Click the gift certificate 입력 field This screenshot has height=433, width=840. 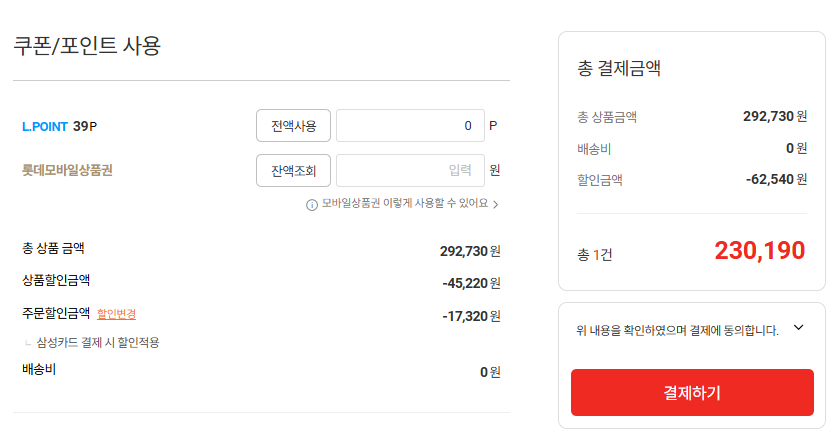click(x=410, y=171)
